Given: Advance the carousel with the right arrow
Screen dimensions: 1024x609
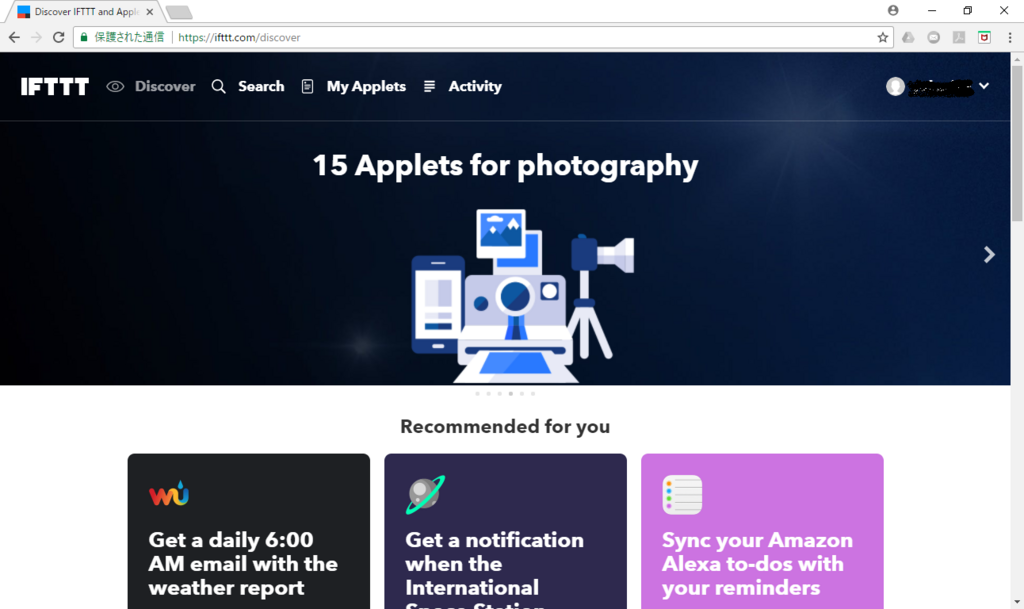Looking at the screenshot, I should pos(989,255).
